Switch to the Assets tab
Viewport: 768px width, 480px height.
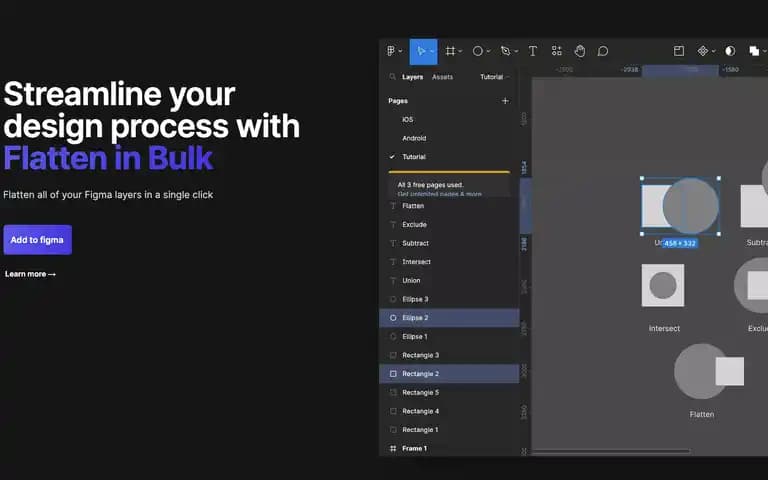tap(442, 77)
